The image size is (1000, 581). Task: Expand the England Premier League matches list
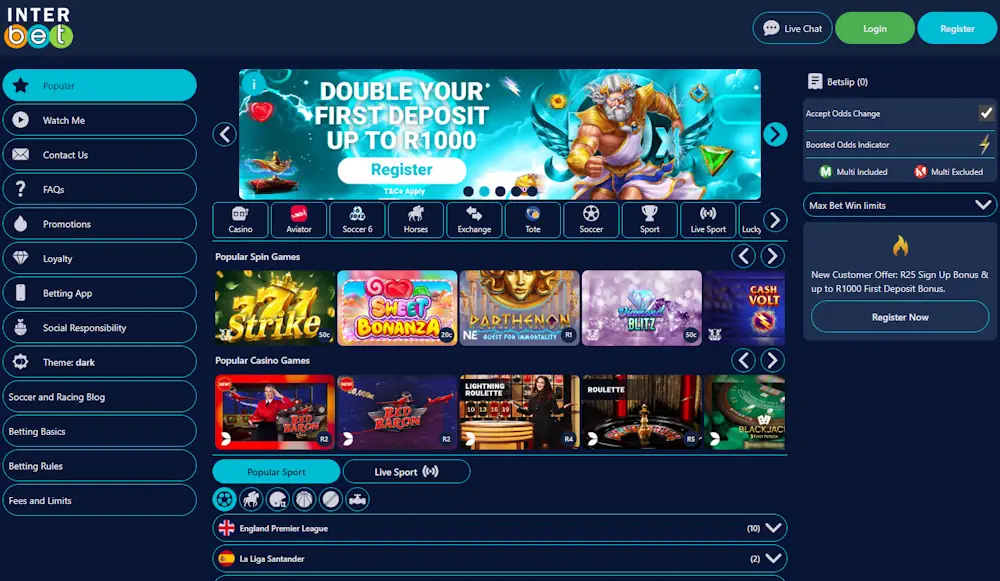point(771,527)
